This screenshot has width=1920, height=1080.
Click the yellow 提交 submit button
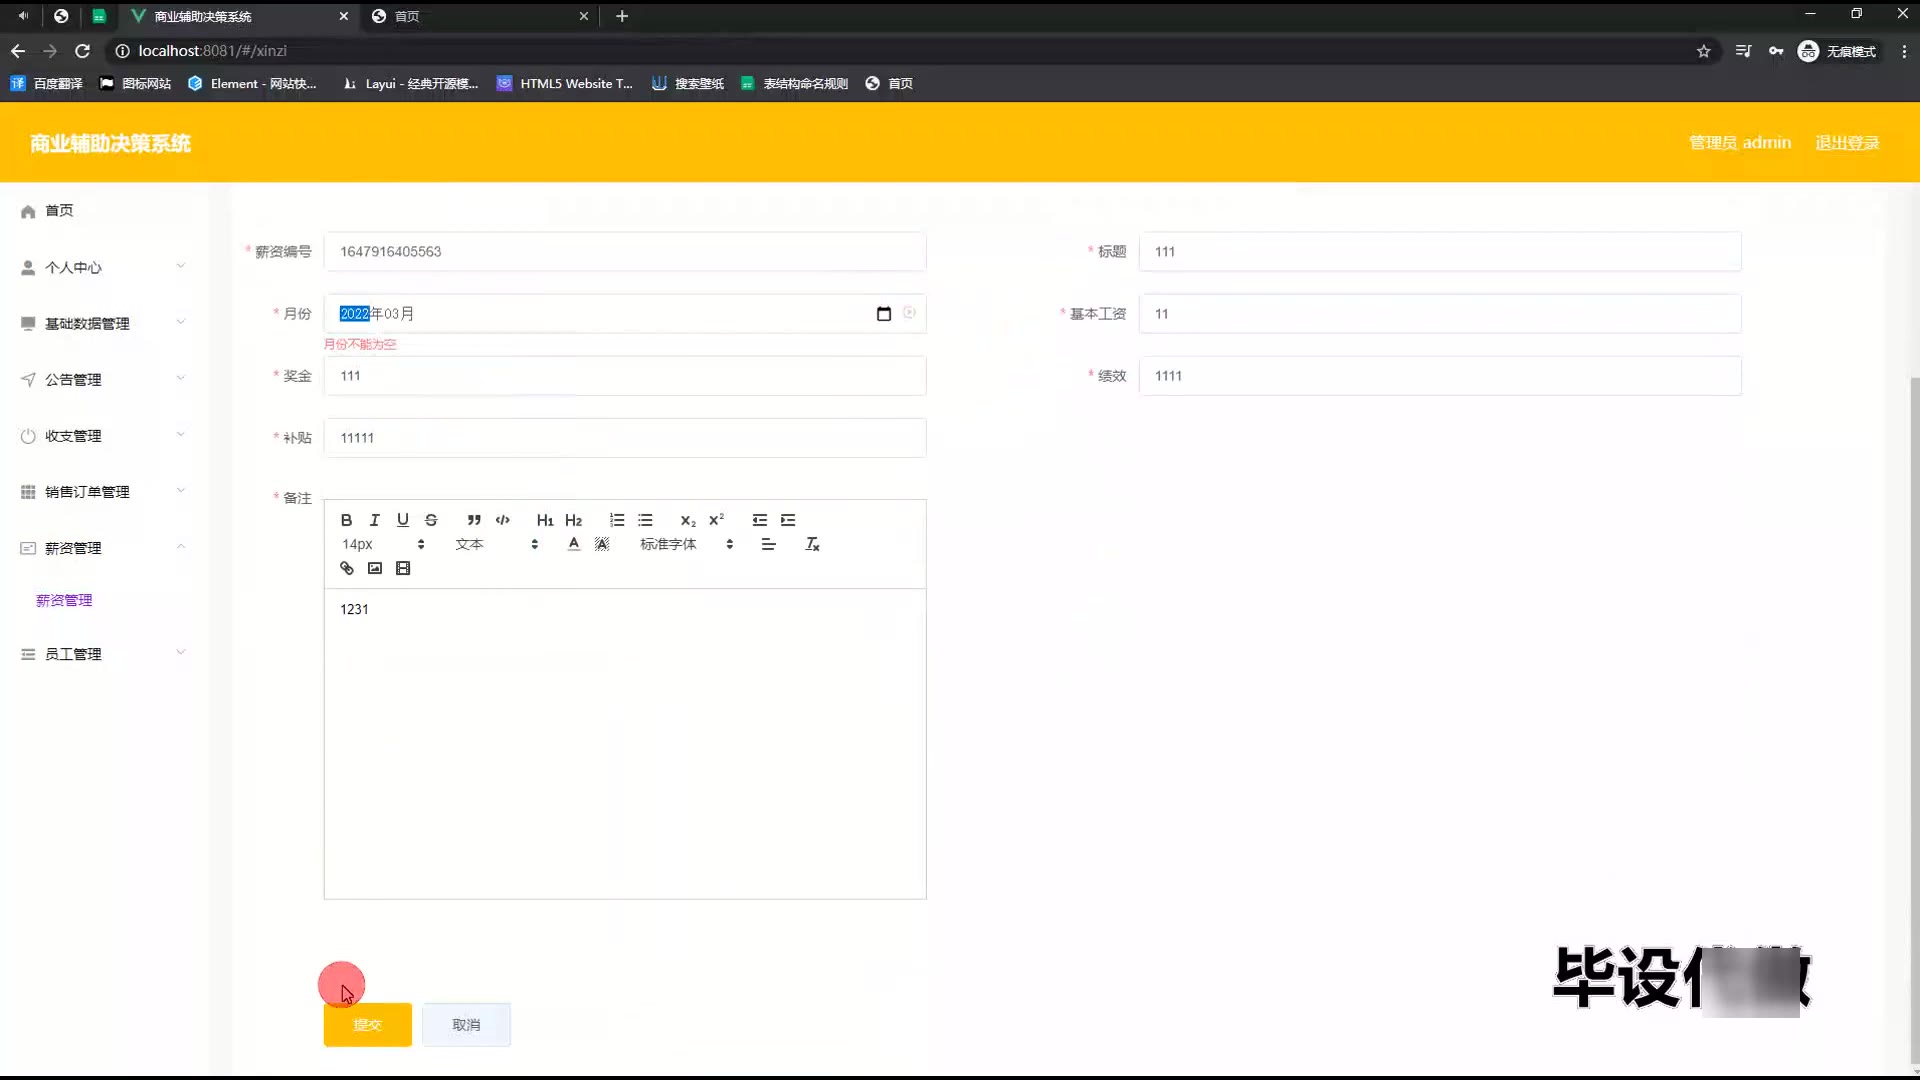point(367,1025)
